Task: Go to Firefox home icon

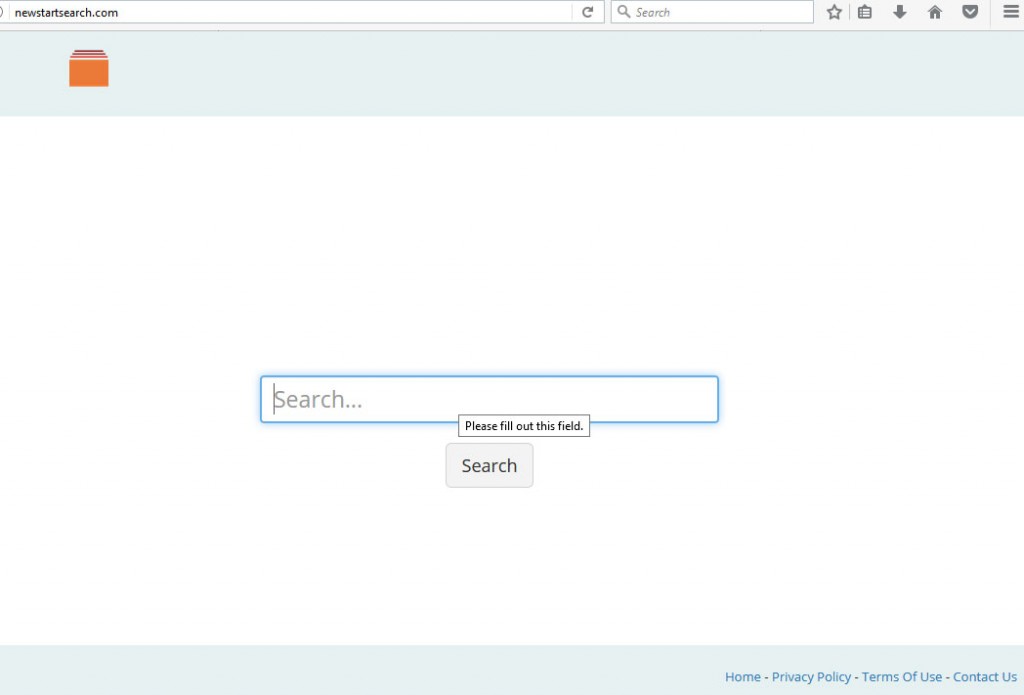Action: (935, 12)
